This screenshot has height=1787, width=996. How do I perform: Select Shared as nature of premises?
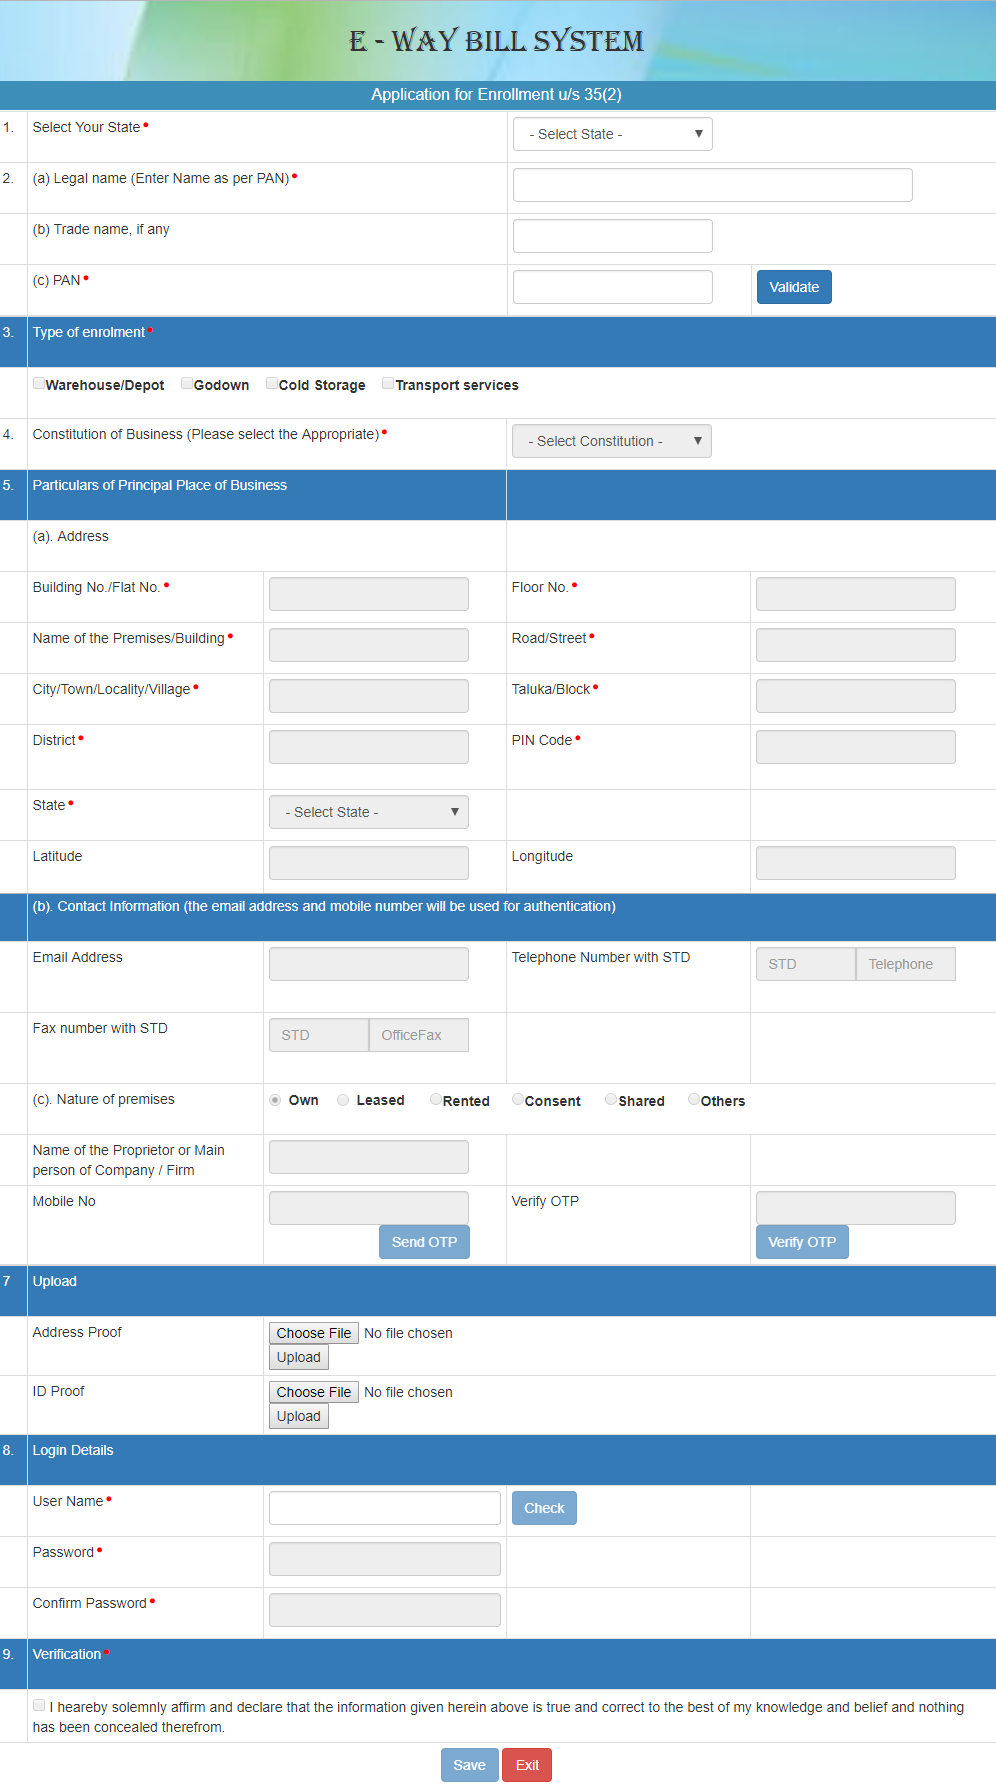click(611, 1100)
